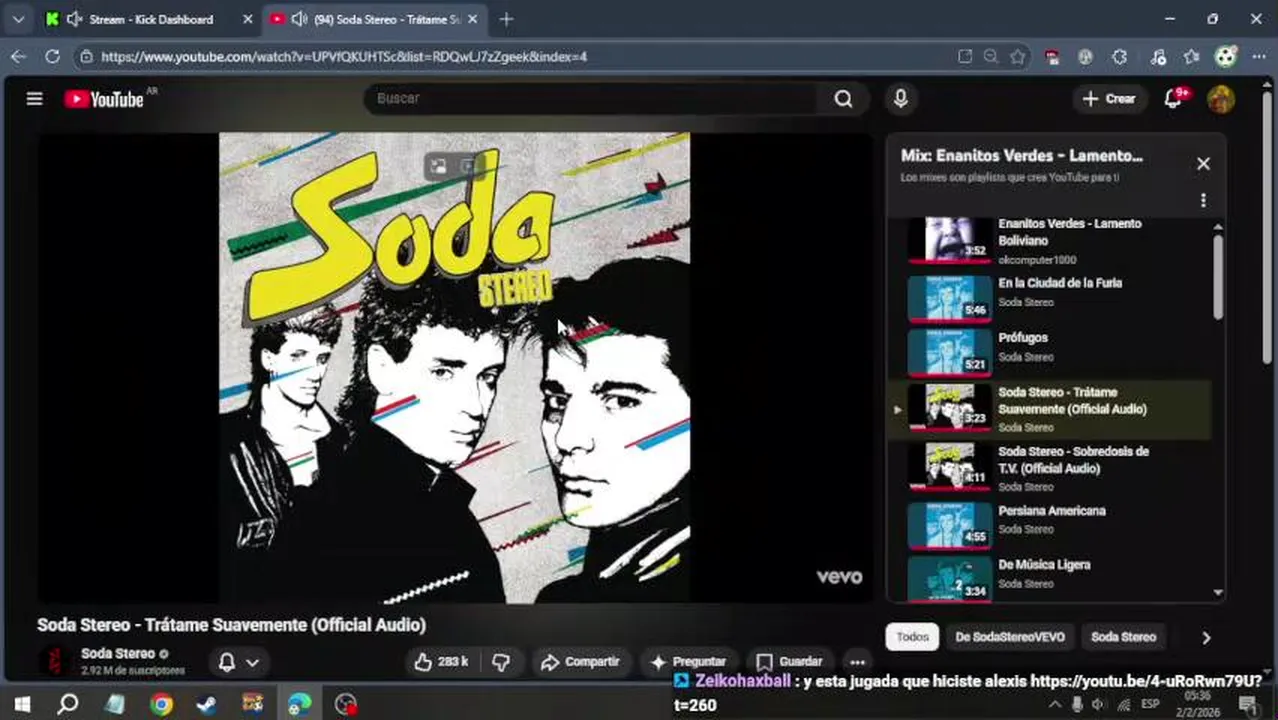Open Microsoft Edge from the taskbar
Viewport: 1278px width, 720px height.
click(x=299, y=704)
